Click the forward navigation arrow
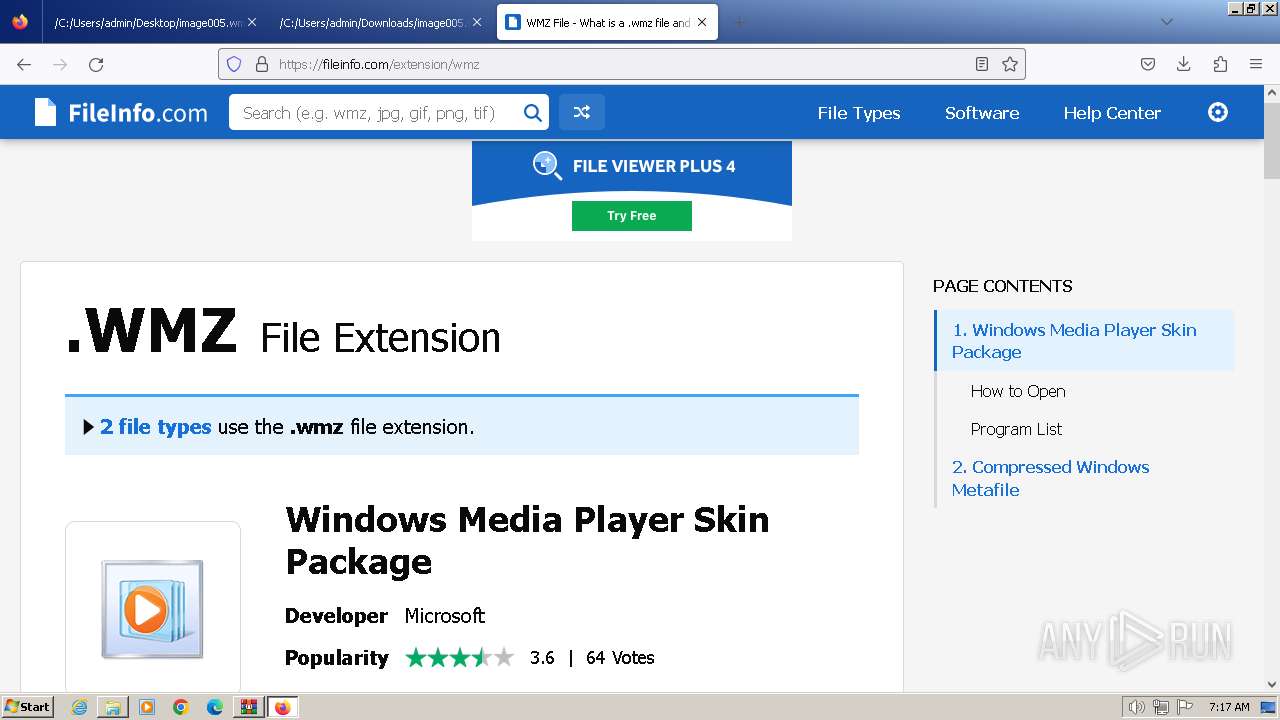This screenshot has width=1280, height=720. click(60, 64)
